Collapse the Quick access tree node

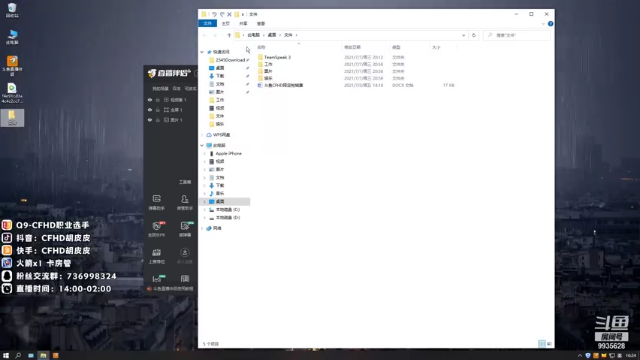202,52
